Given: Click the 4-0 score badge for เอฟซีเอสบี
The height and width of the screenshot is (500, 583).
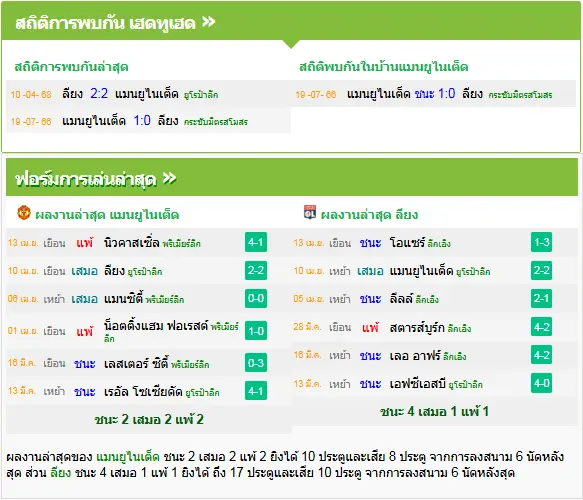Looking at the screenshot, I should [x=541, y=383].
